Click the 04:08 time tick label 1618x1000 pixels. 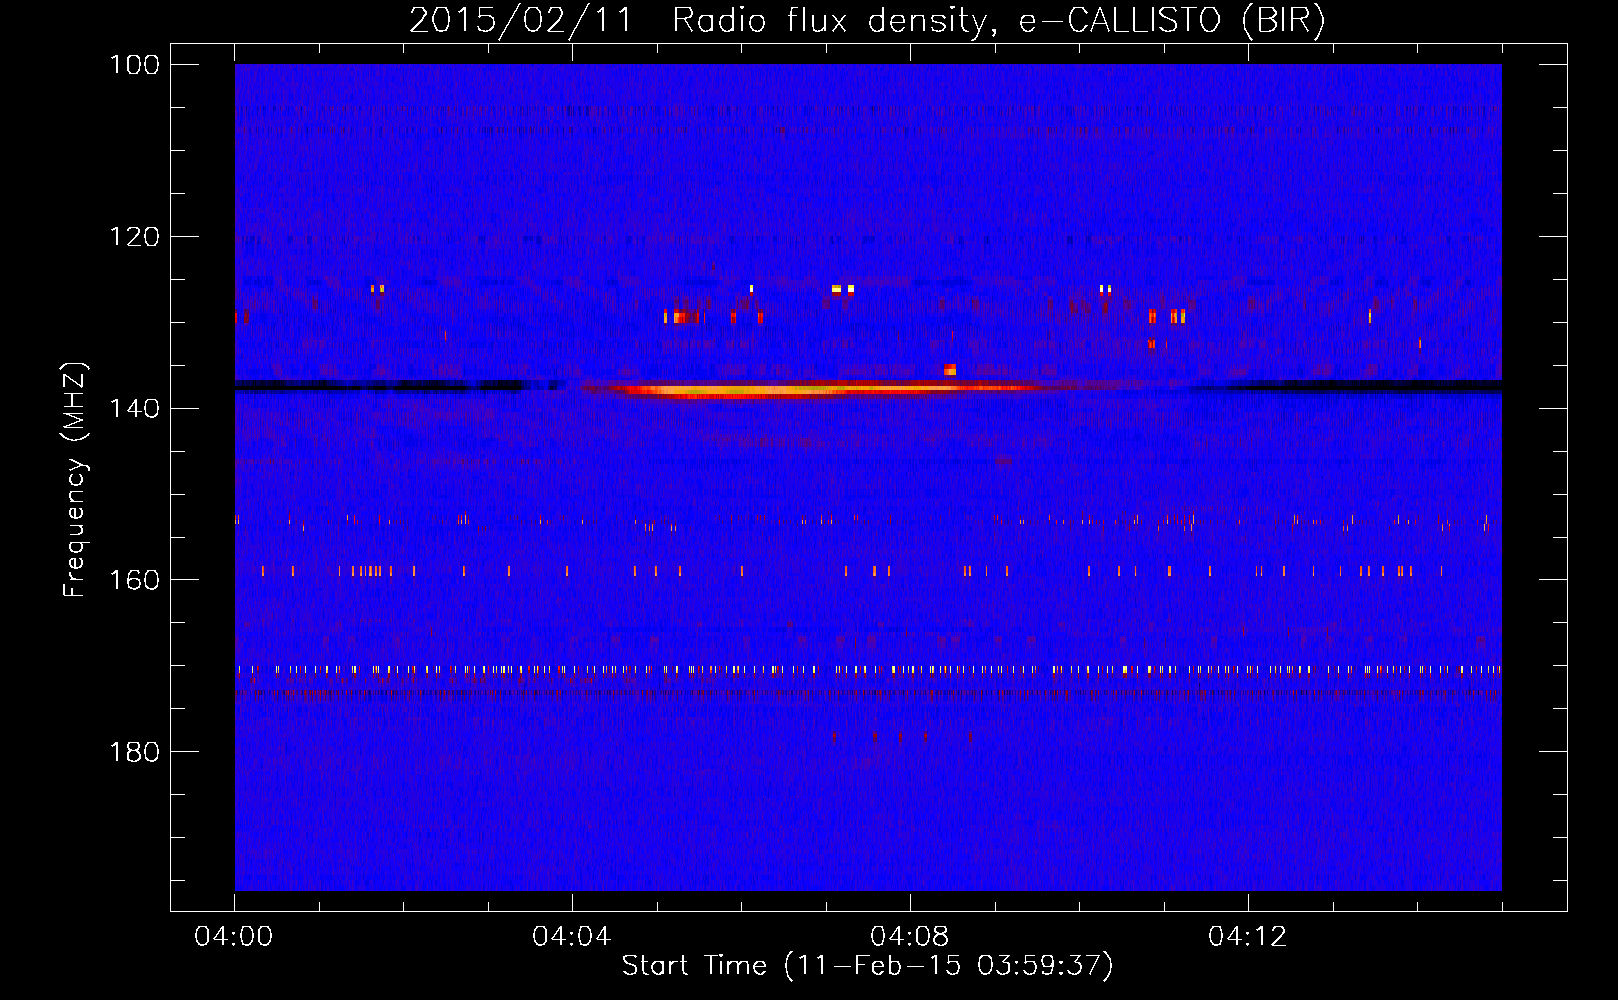[910, 937]
